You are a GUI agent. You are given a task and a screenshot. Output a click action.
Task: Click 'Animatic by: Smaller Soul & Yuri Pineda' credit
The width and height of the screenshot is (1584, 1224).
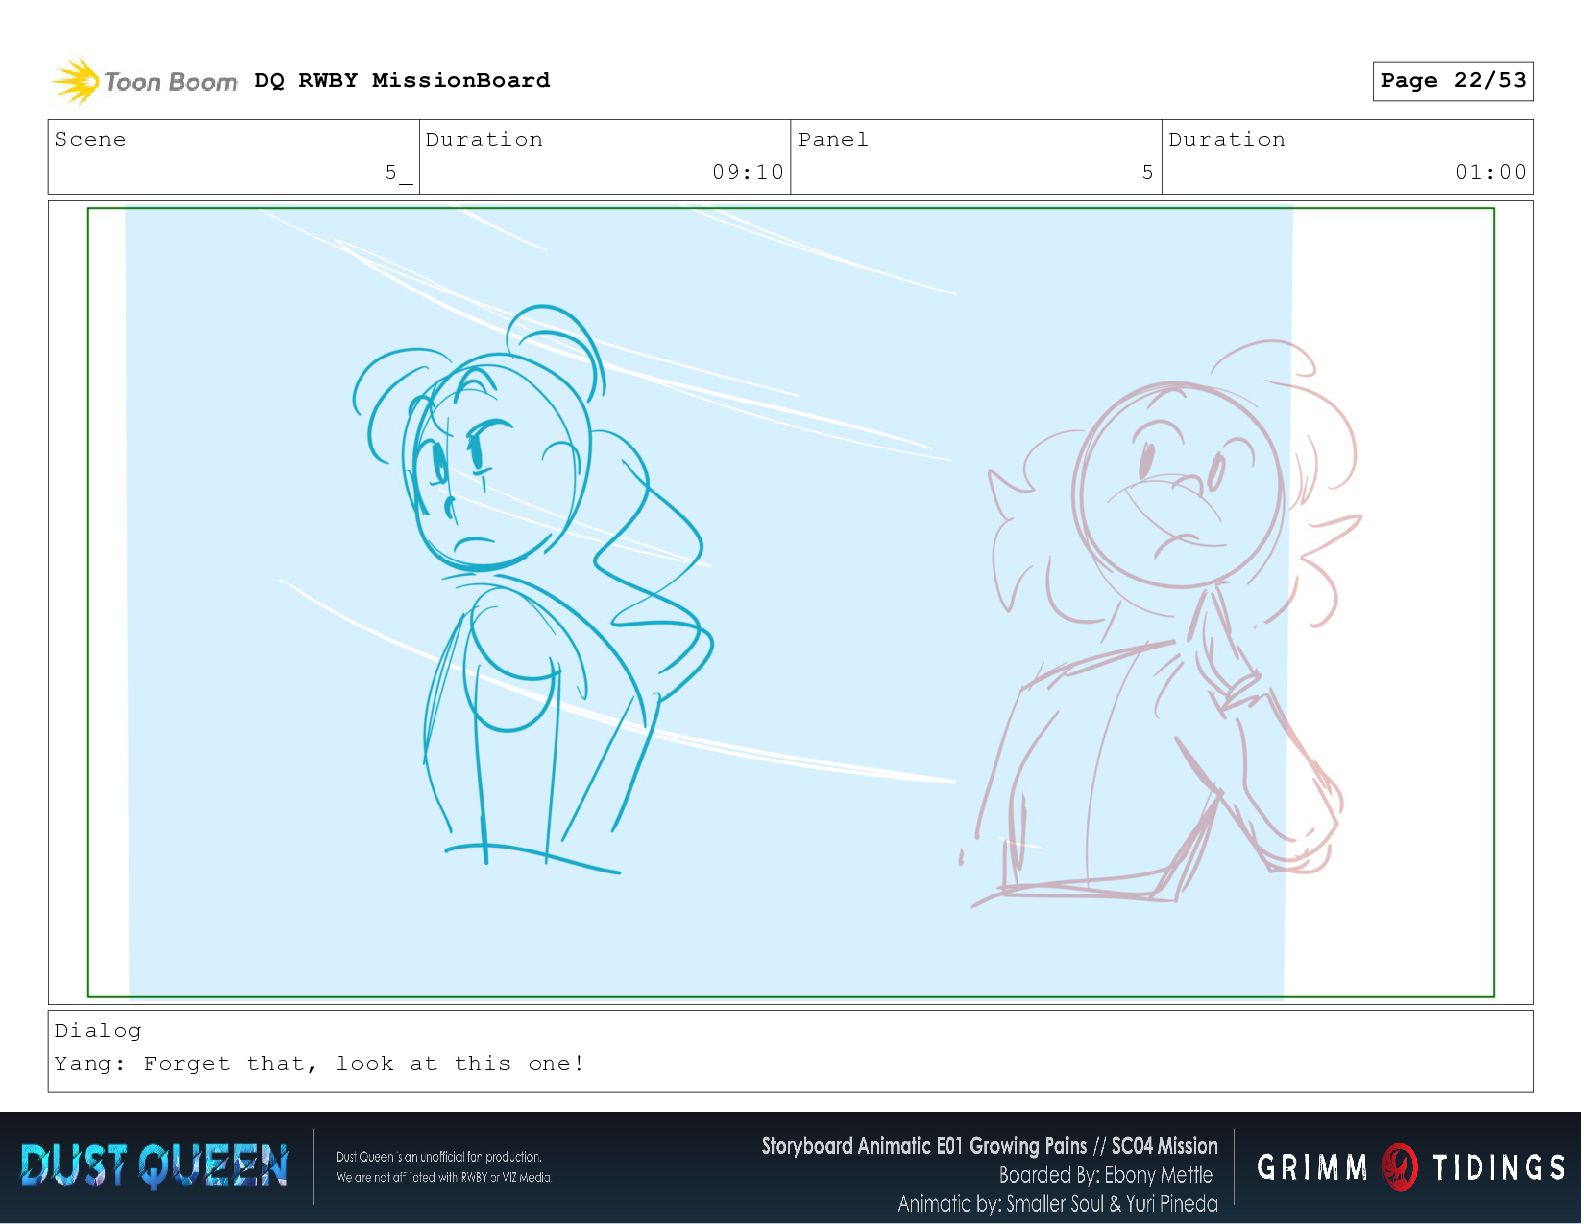tap(1057, 1203)
